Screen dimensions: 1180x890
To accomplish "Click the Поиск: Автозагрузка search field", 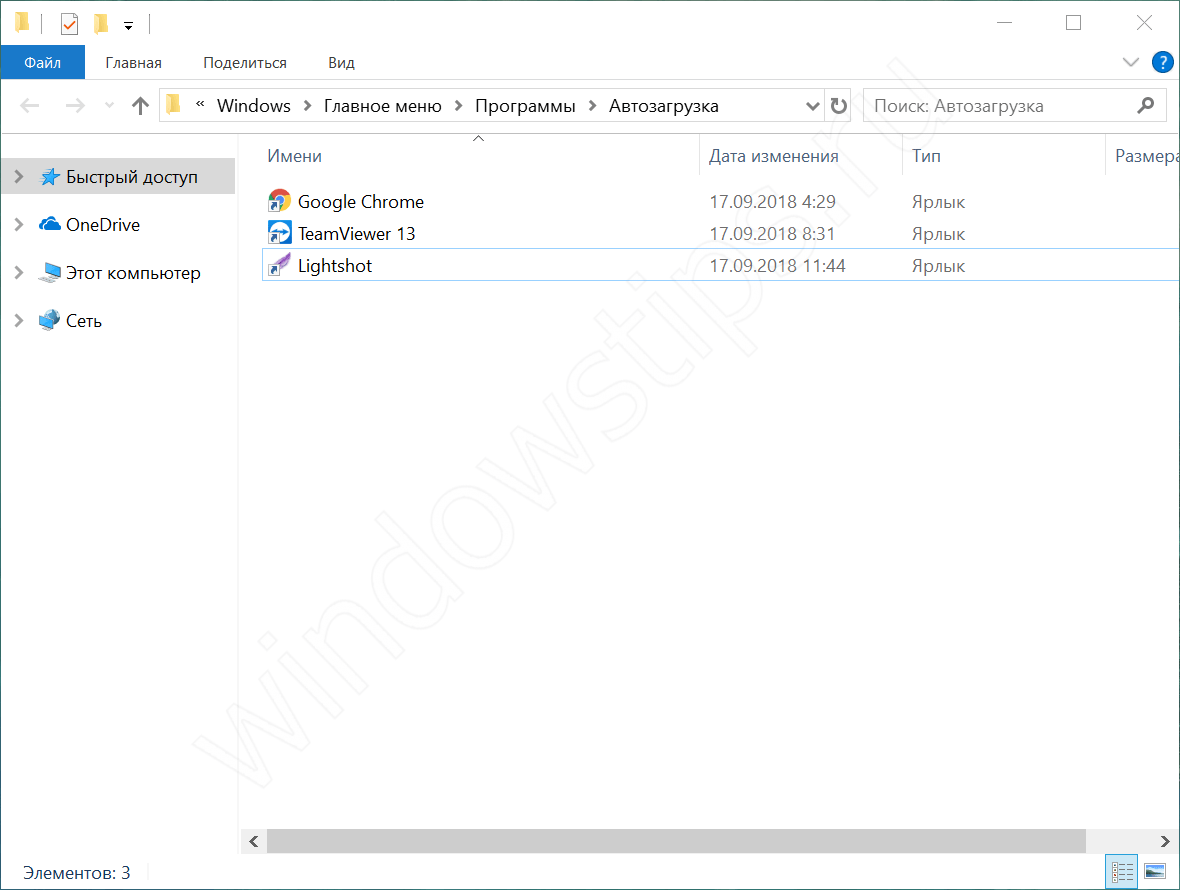I will (1000, 106).
